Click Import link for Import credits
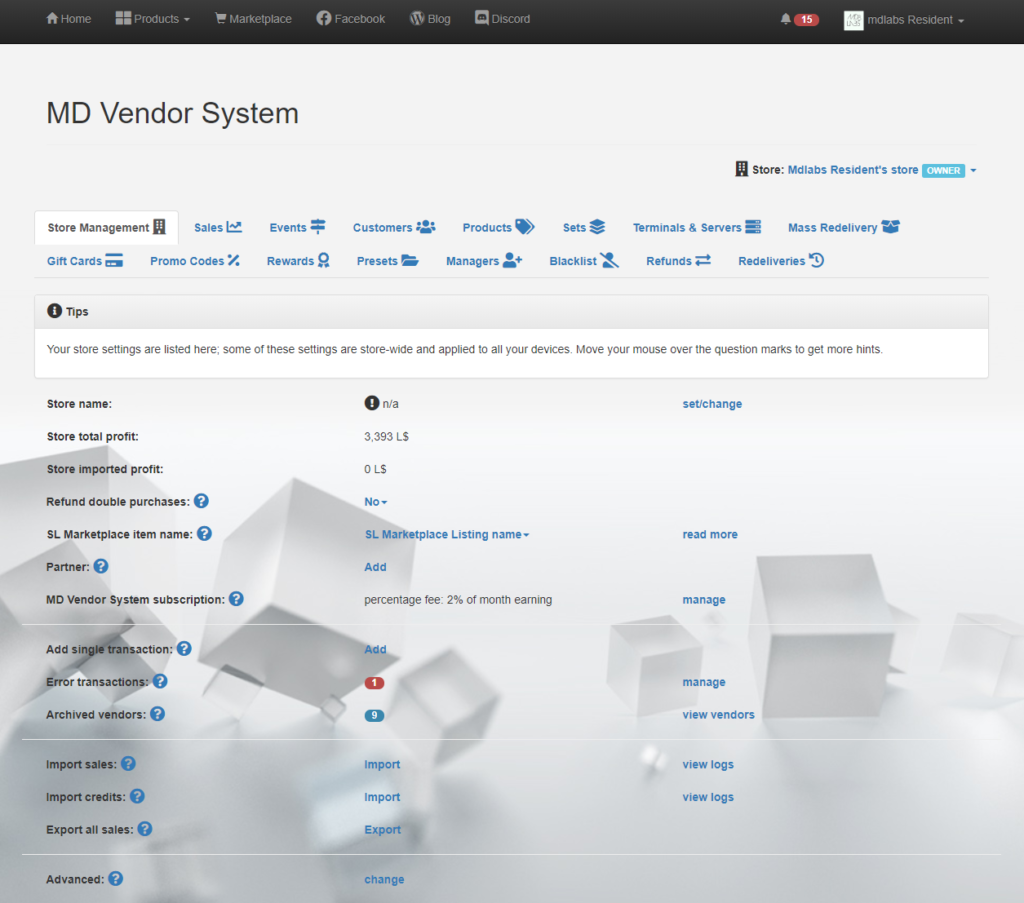The width and height of the screenshot is (1024, 903). click(x=382, y=797)
